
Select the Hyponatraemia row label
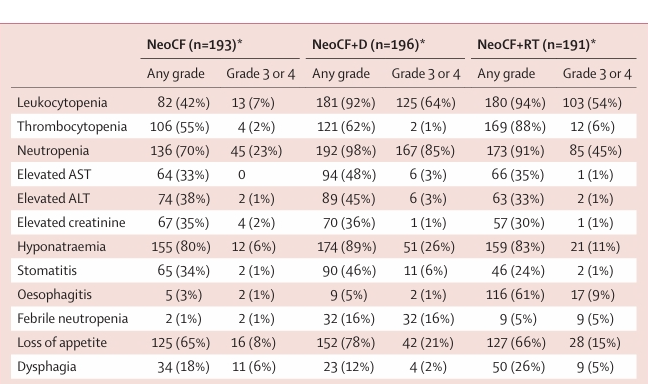click(61, 246)
